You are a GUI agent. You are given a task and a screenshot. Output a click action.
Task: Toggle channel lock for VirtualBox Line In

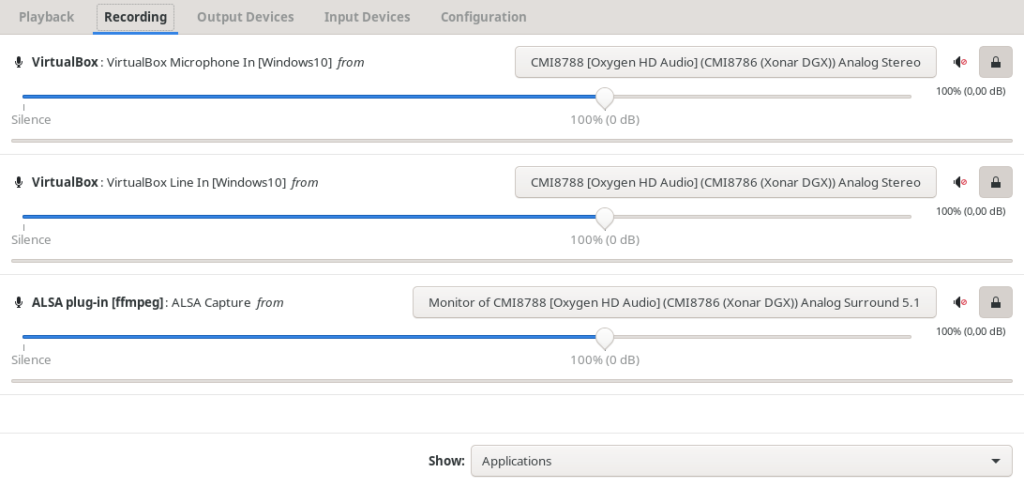(x=994, y=182)
